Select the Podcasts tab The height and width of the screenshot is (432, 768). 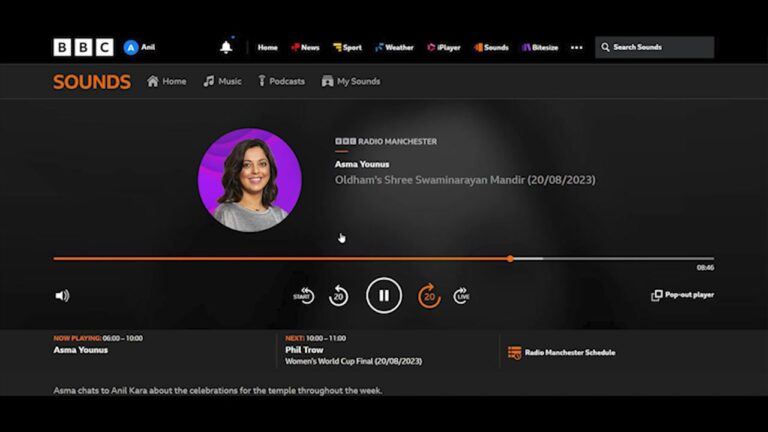[282, 81]
